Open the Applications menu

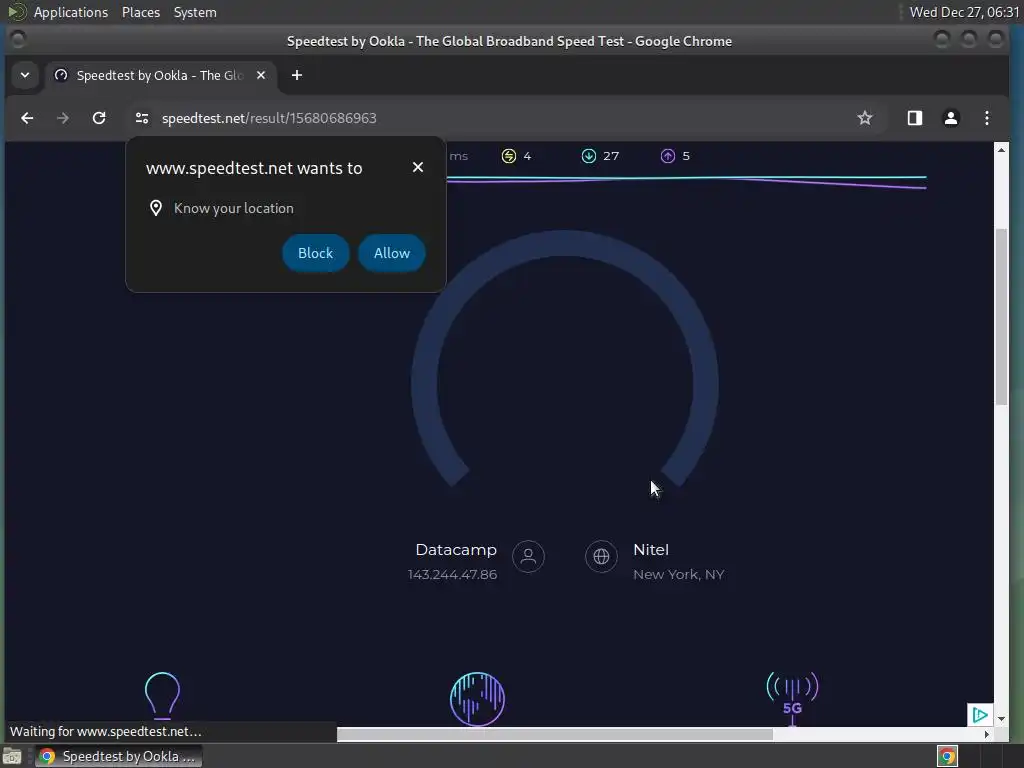click(x=71, y=12)
